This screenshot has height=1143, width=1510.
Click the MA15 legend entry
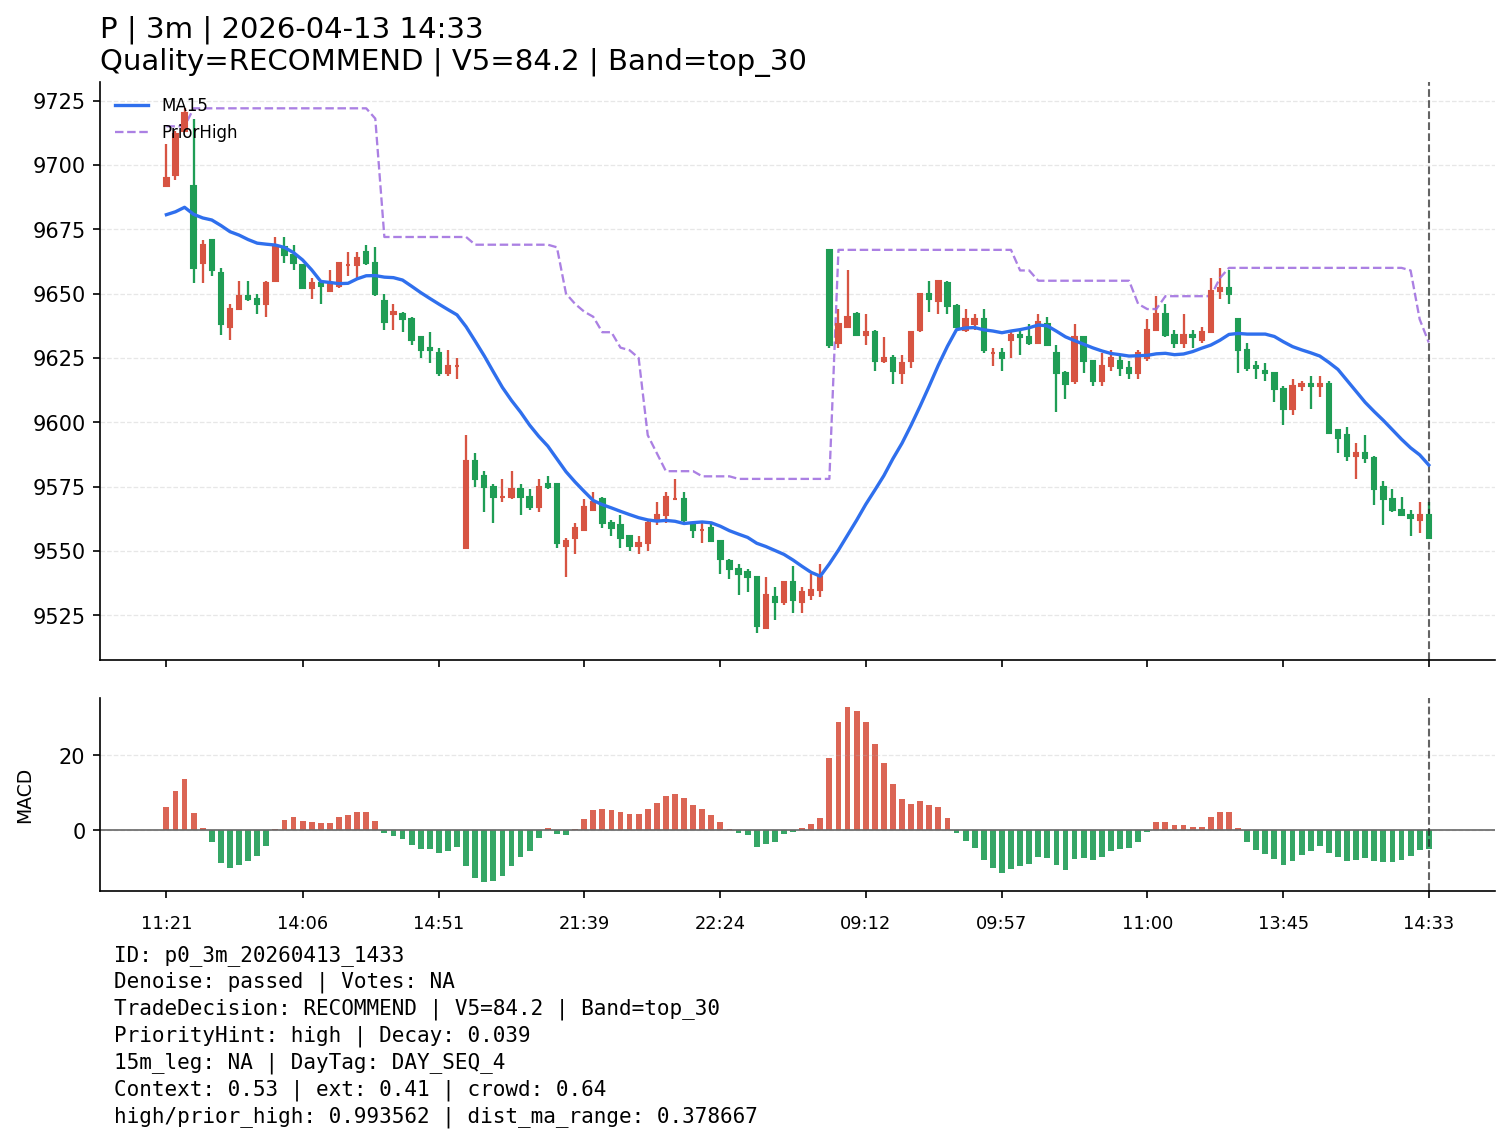point(184,105)
